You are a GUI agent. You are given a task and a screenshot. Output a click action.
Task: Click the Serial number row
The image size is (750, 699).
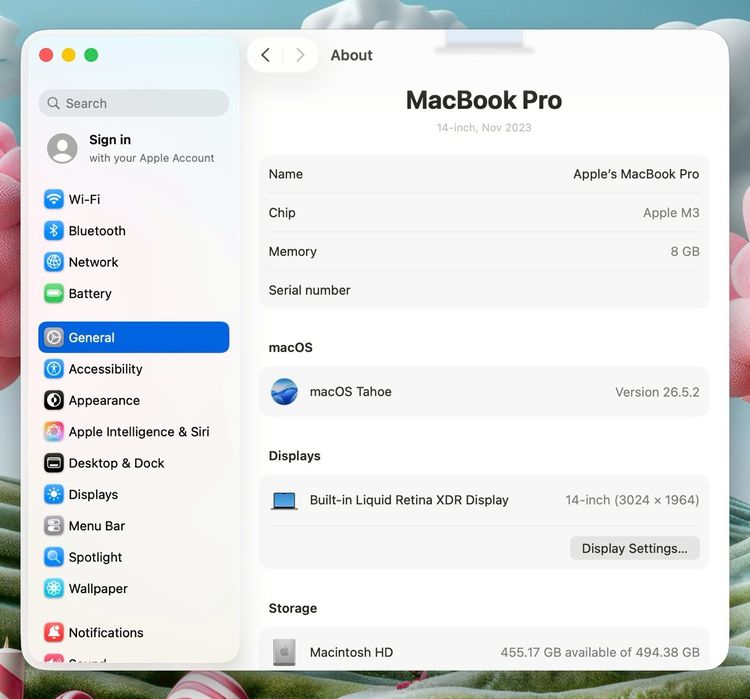tap(484, 290)
